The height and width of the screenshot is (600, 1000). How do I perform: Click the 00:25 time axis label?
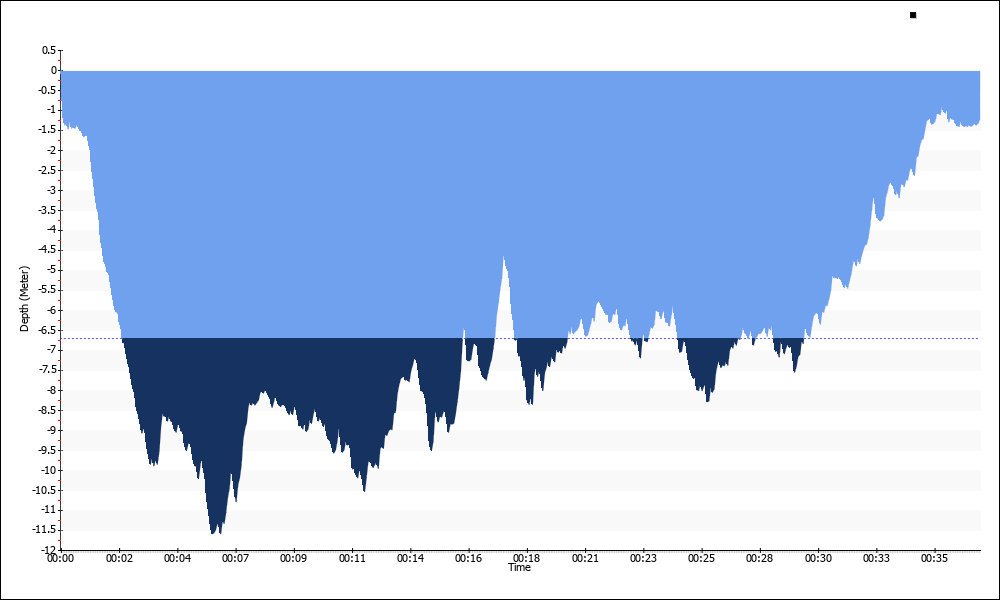702,559
